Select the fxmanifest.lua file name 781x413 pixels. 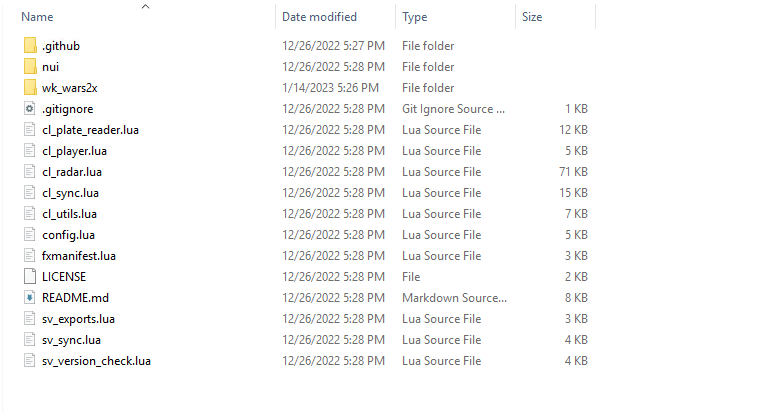pos(79,256)
